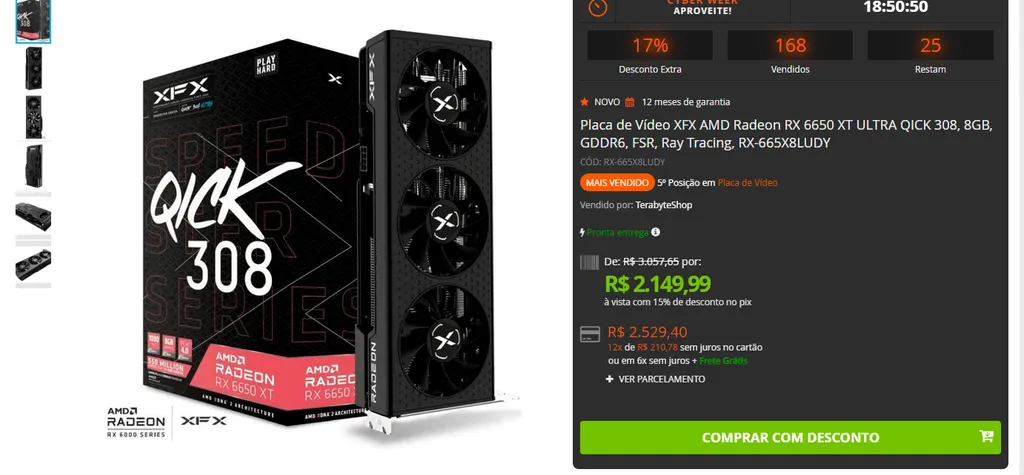Click the MAIS VENDIDO badge
This screenshot has height=475, width=1024.
pyautogui.click(x=617, y=183)
